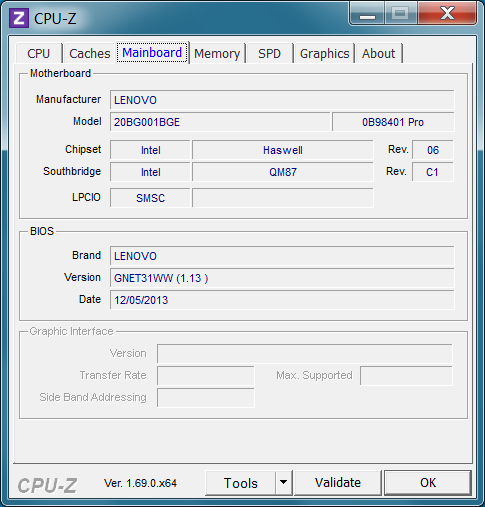Click the 0B98401 Pro field
Viewport: 485px width, 507px height.
click(x=393, y=122)
